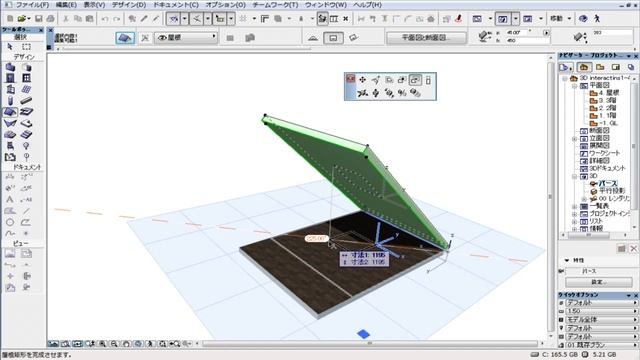Collapse the 特性 properties section
Viewport: 640px width, 360px height.
point(567,260)
